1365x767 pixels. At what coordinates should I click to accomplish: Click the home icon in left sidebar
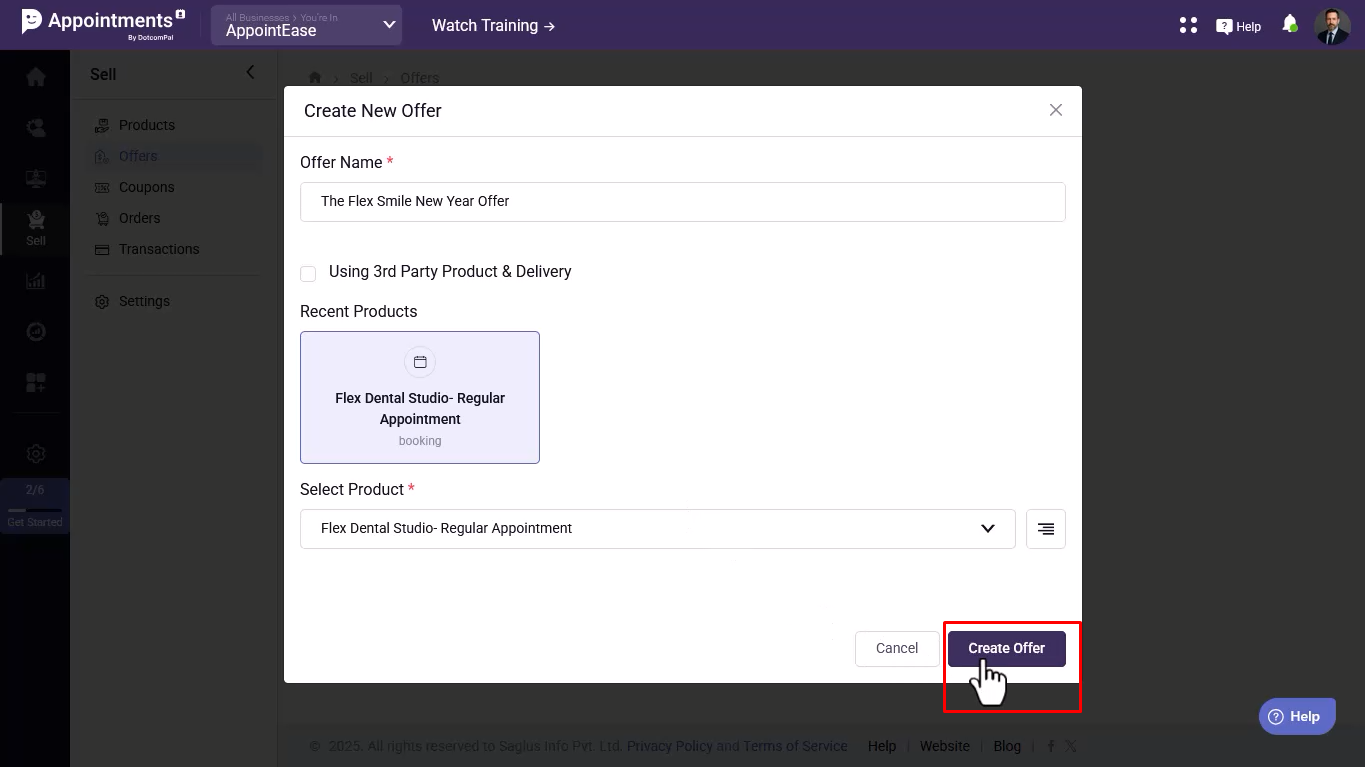pos(36,77)
